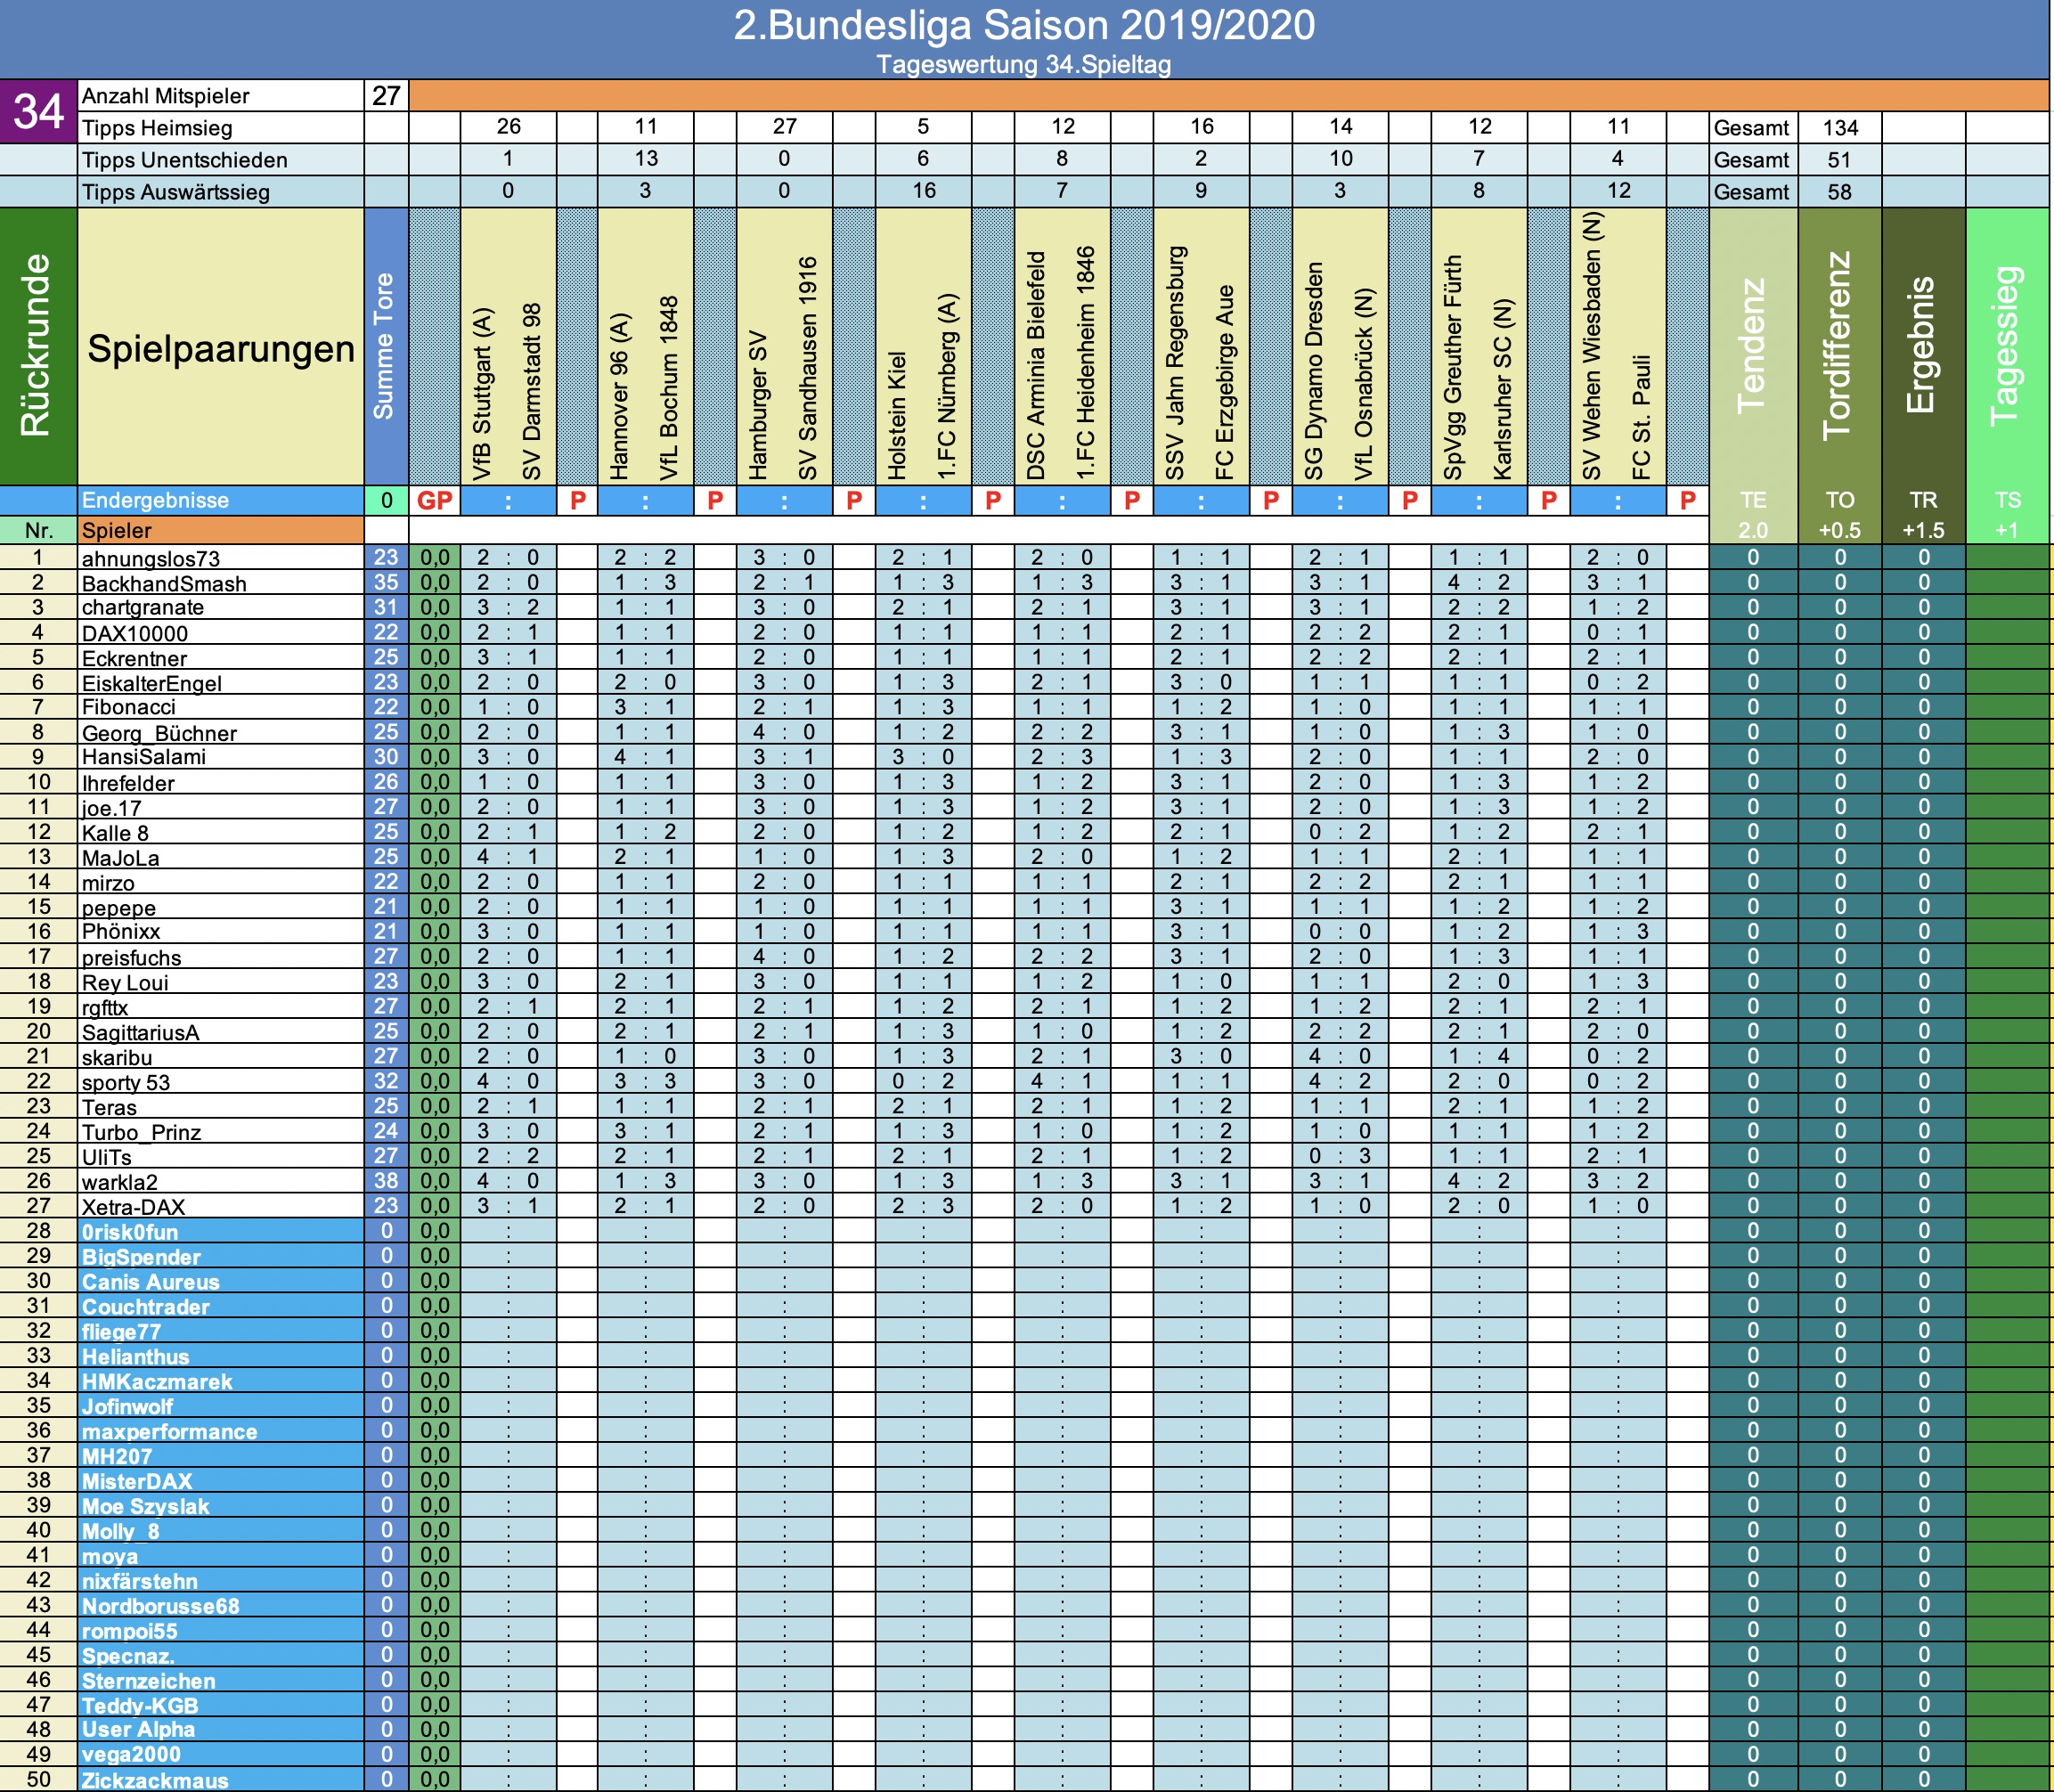The height and width of the screenshot is (1792, 2054).
Task: Select inactive player 'Zickzackmaus' name cell
Action: [x=221, y=1780]
